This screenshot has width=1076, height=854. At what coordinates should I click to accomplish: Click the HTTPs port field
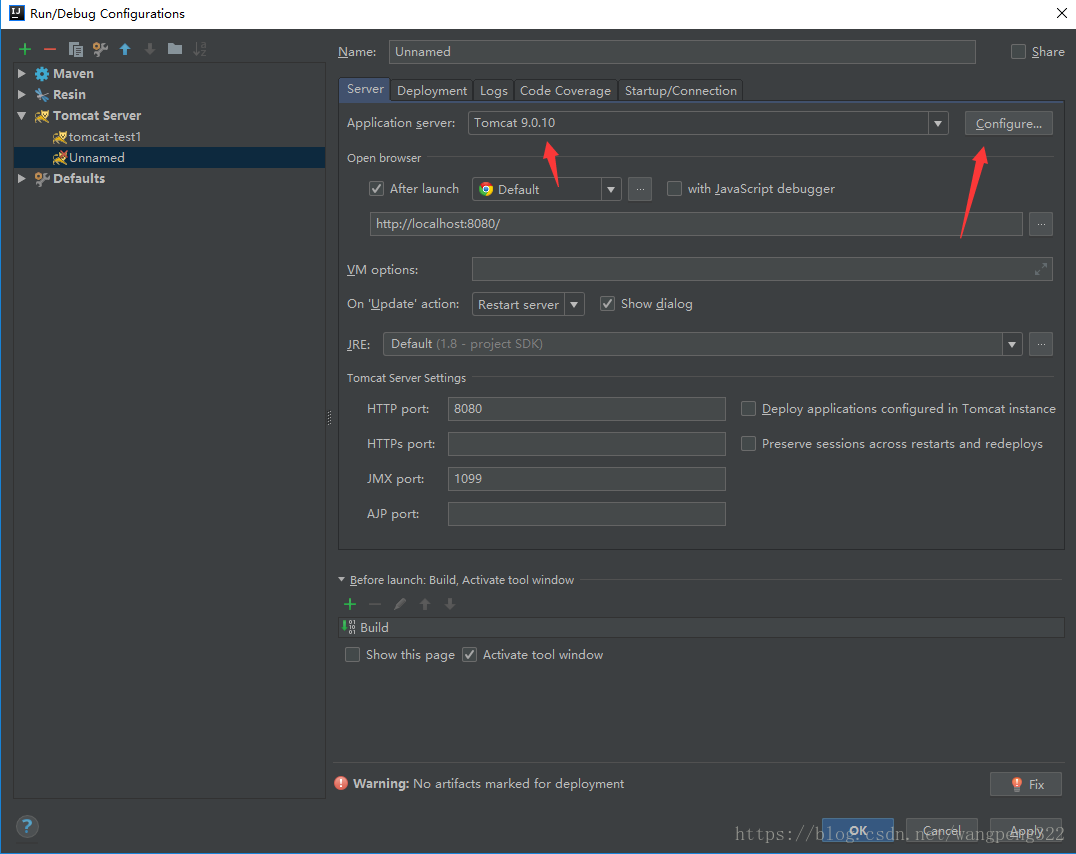tap(587, 443)
